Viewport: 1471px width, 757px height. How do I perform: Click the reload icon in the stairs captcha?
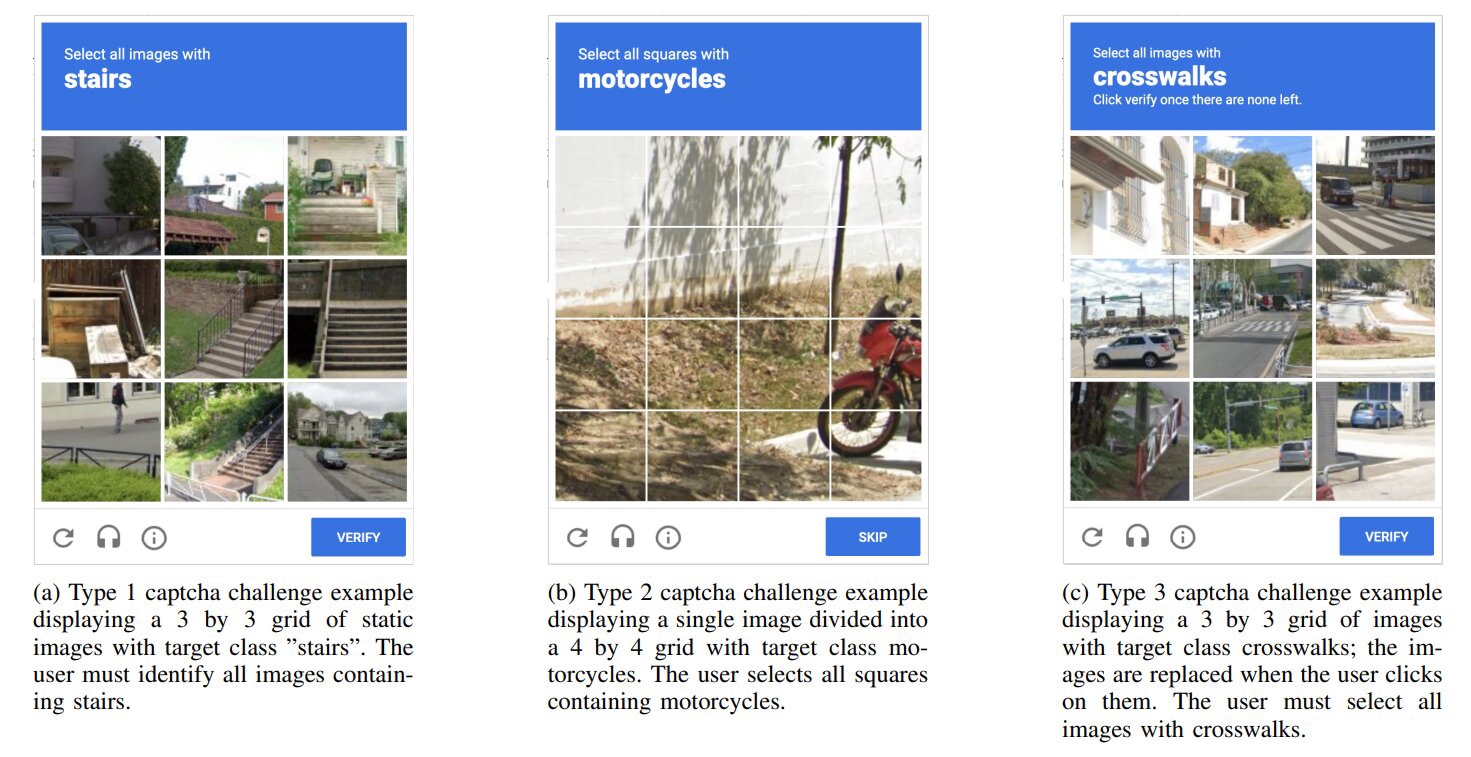[x=64, y=537]
